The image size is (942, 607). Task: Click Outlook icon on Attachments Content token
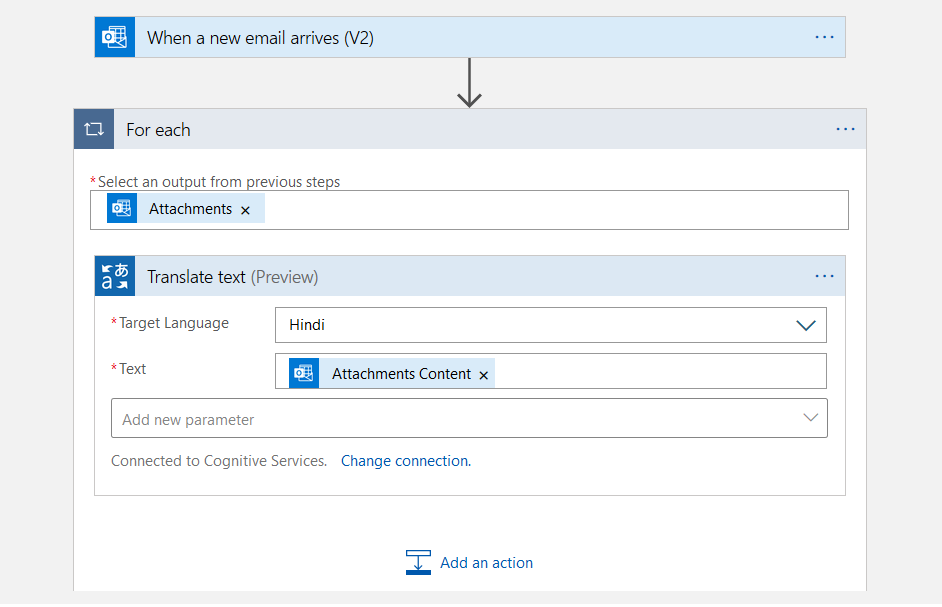(304, 373)
